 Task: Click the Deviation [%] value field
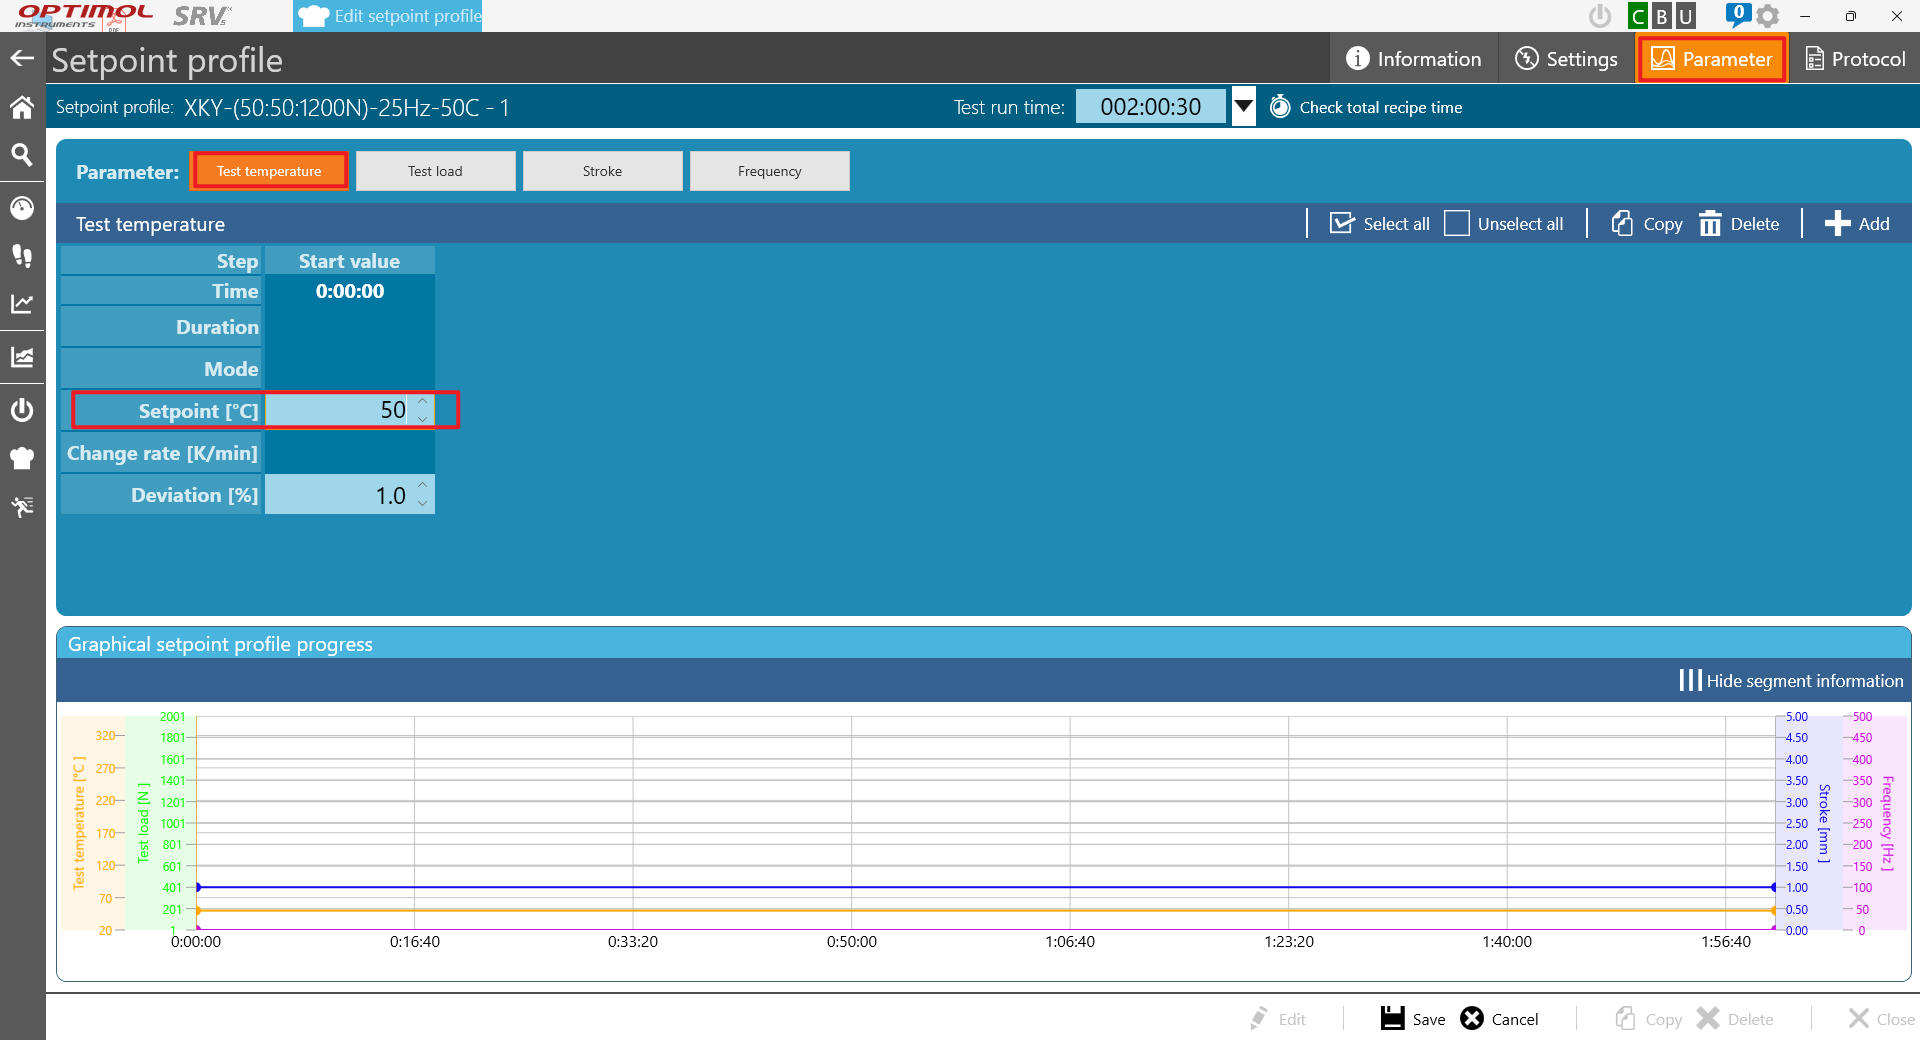coord(338,495)
